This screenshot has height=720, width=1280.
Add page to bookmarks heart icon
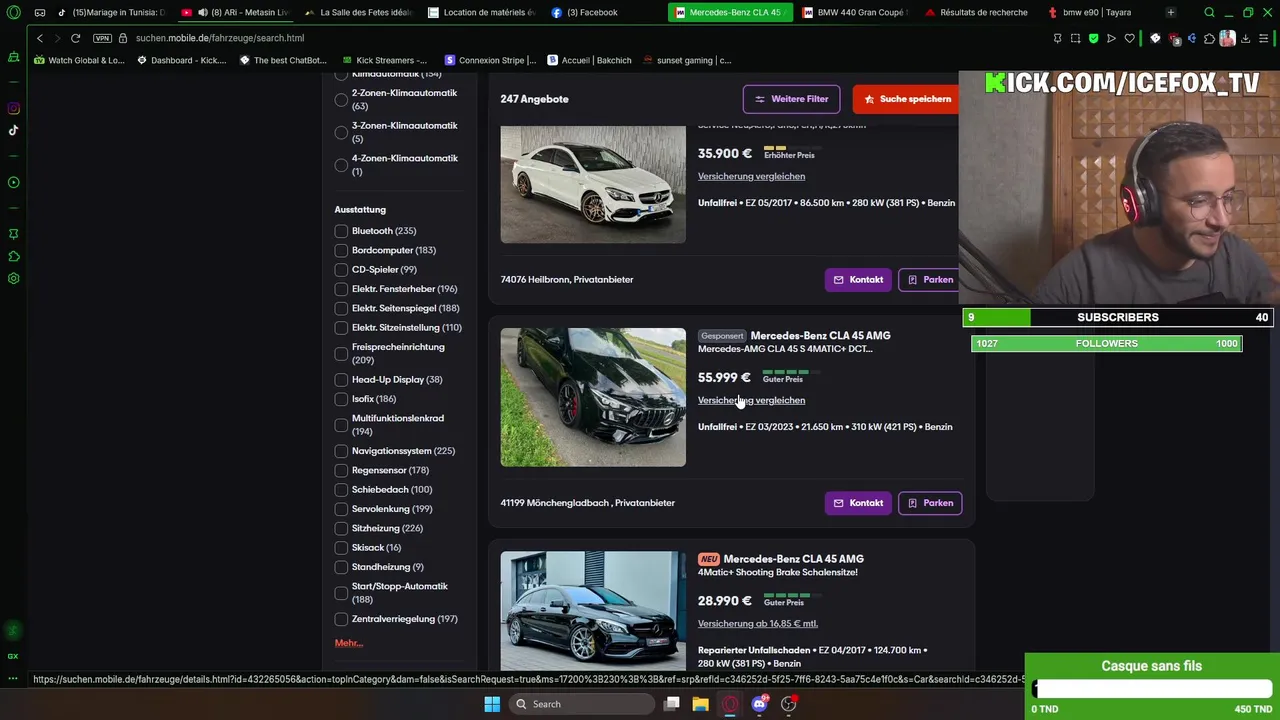[x=1129, y=38]
